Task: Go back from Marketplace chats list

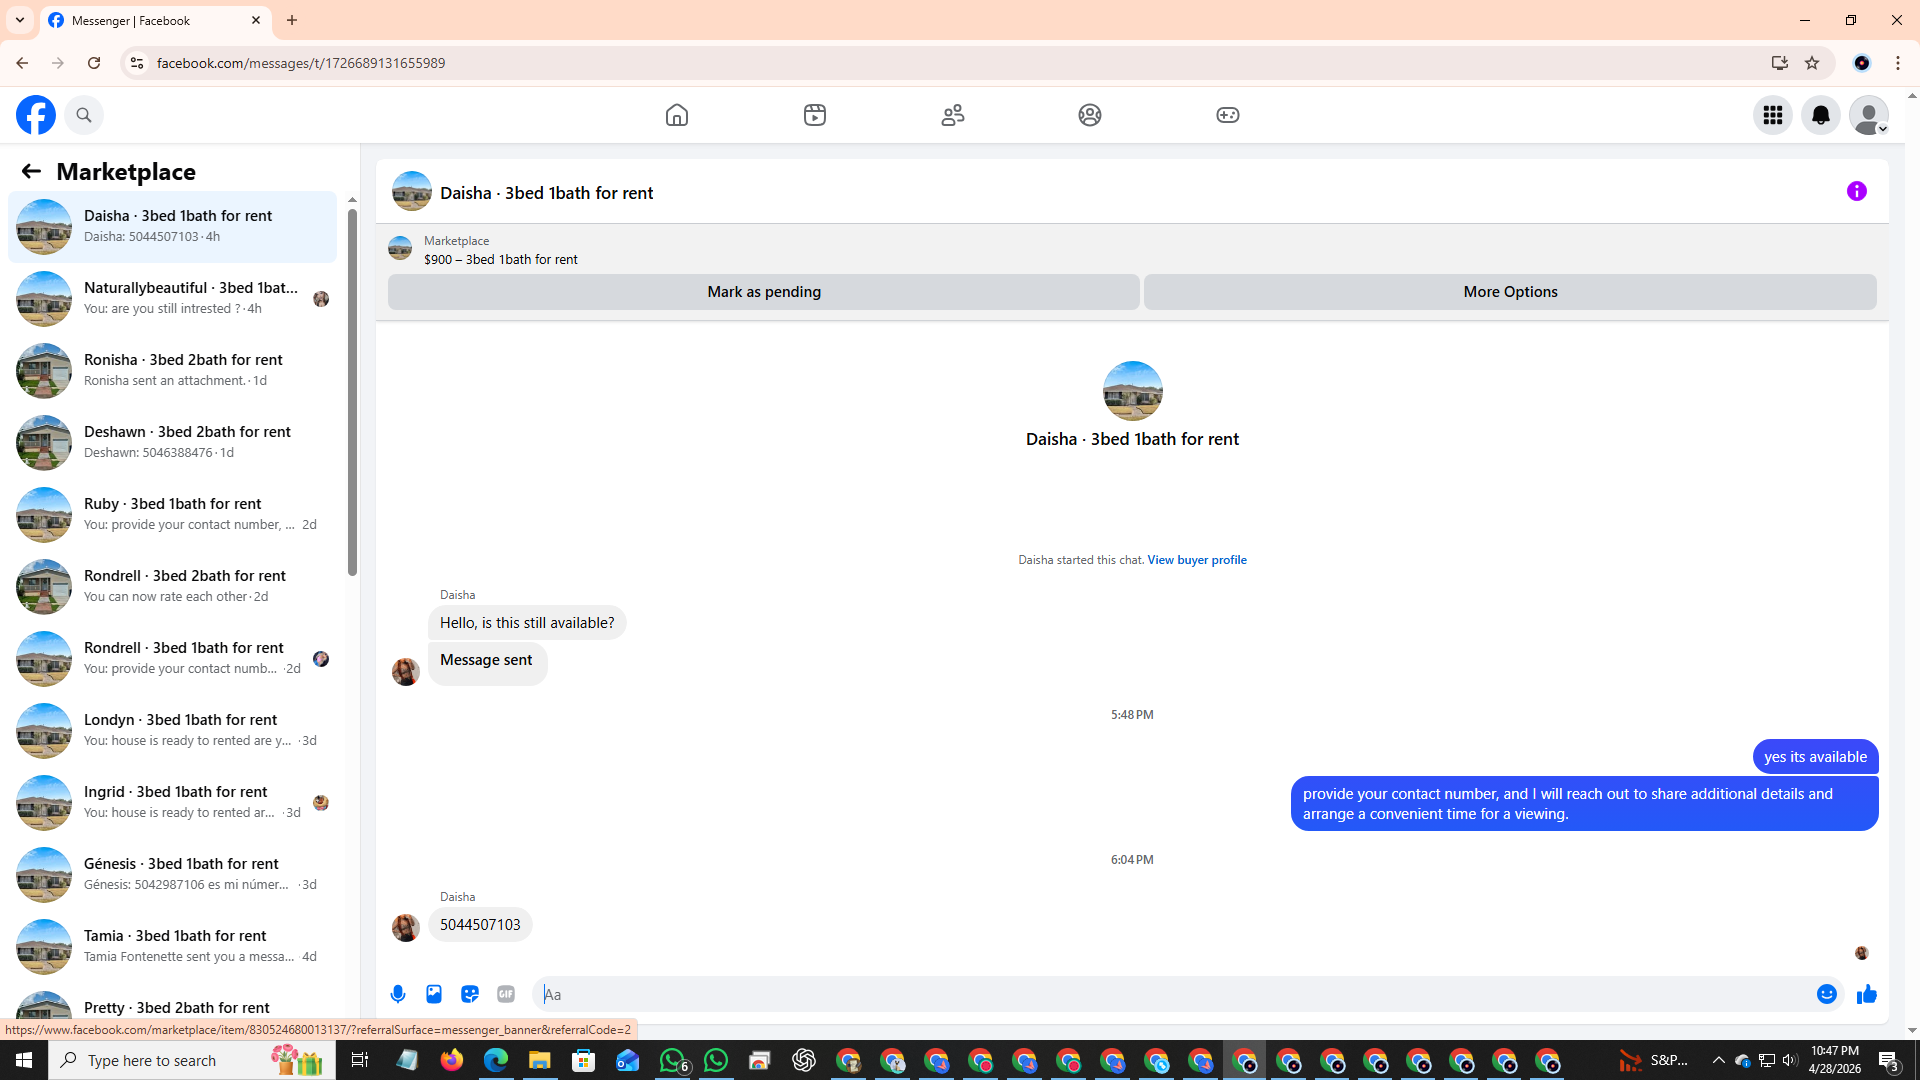Action: pyautogui.click(x=31, y=172)
